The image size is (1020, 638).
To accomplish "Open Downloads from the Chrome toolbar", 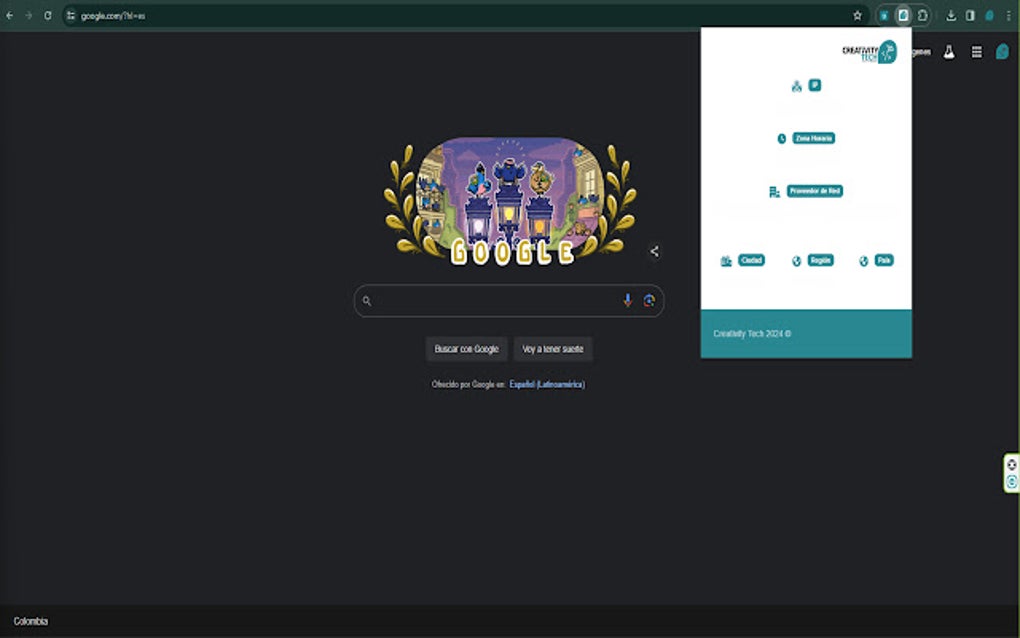I will 951,15.
